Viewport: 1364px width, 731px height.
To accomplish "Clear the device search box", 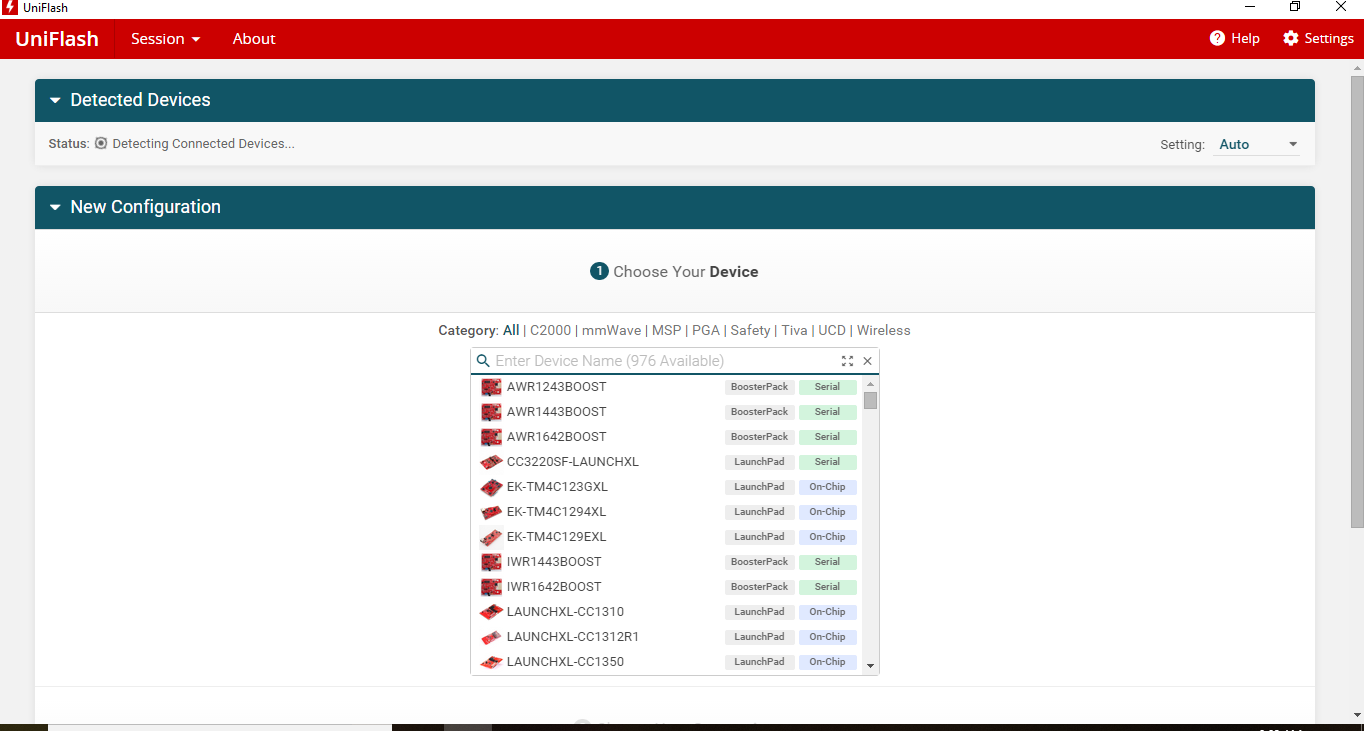I will (x=868, y=361).
